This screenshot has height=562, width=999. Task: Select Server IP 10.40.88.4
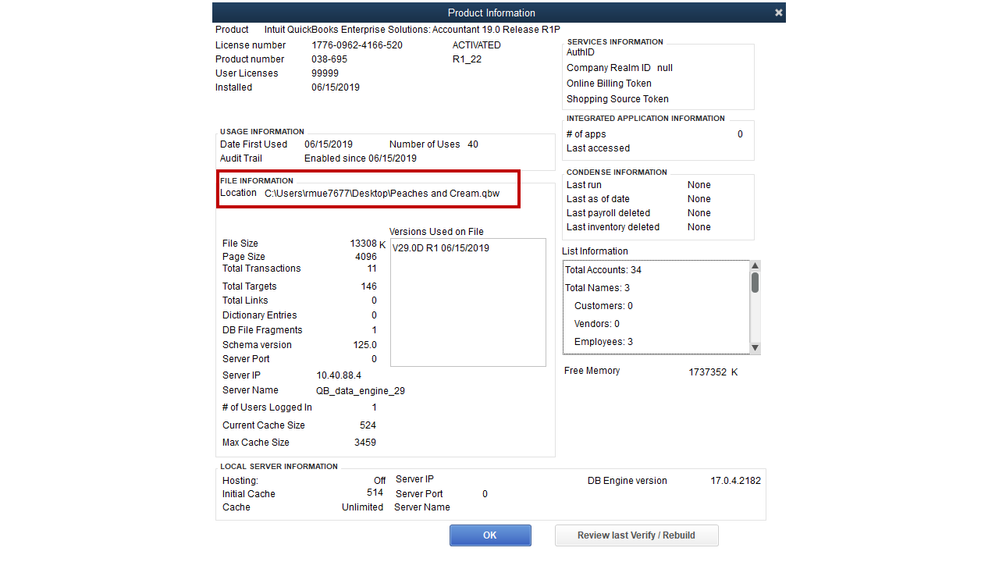(339, 375)
